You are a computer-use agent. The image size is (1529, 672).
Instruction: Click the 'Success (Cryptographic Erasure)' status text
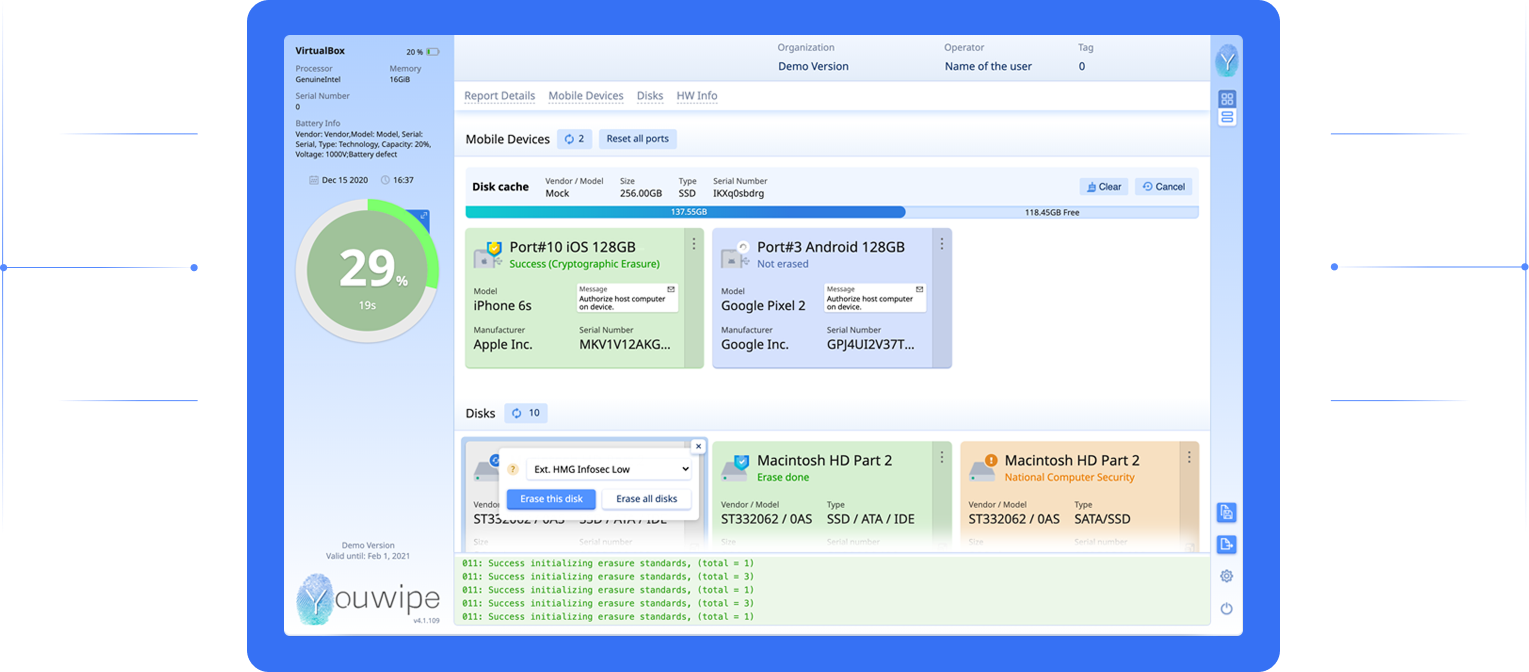pos(585,264)
